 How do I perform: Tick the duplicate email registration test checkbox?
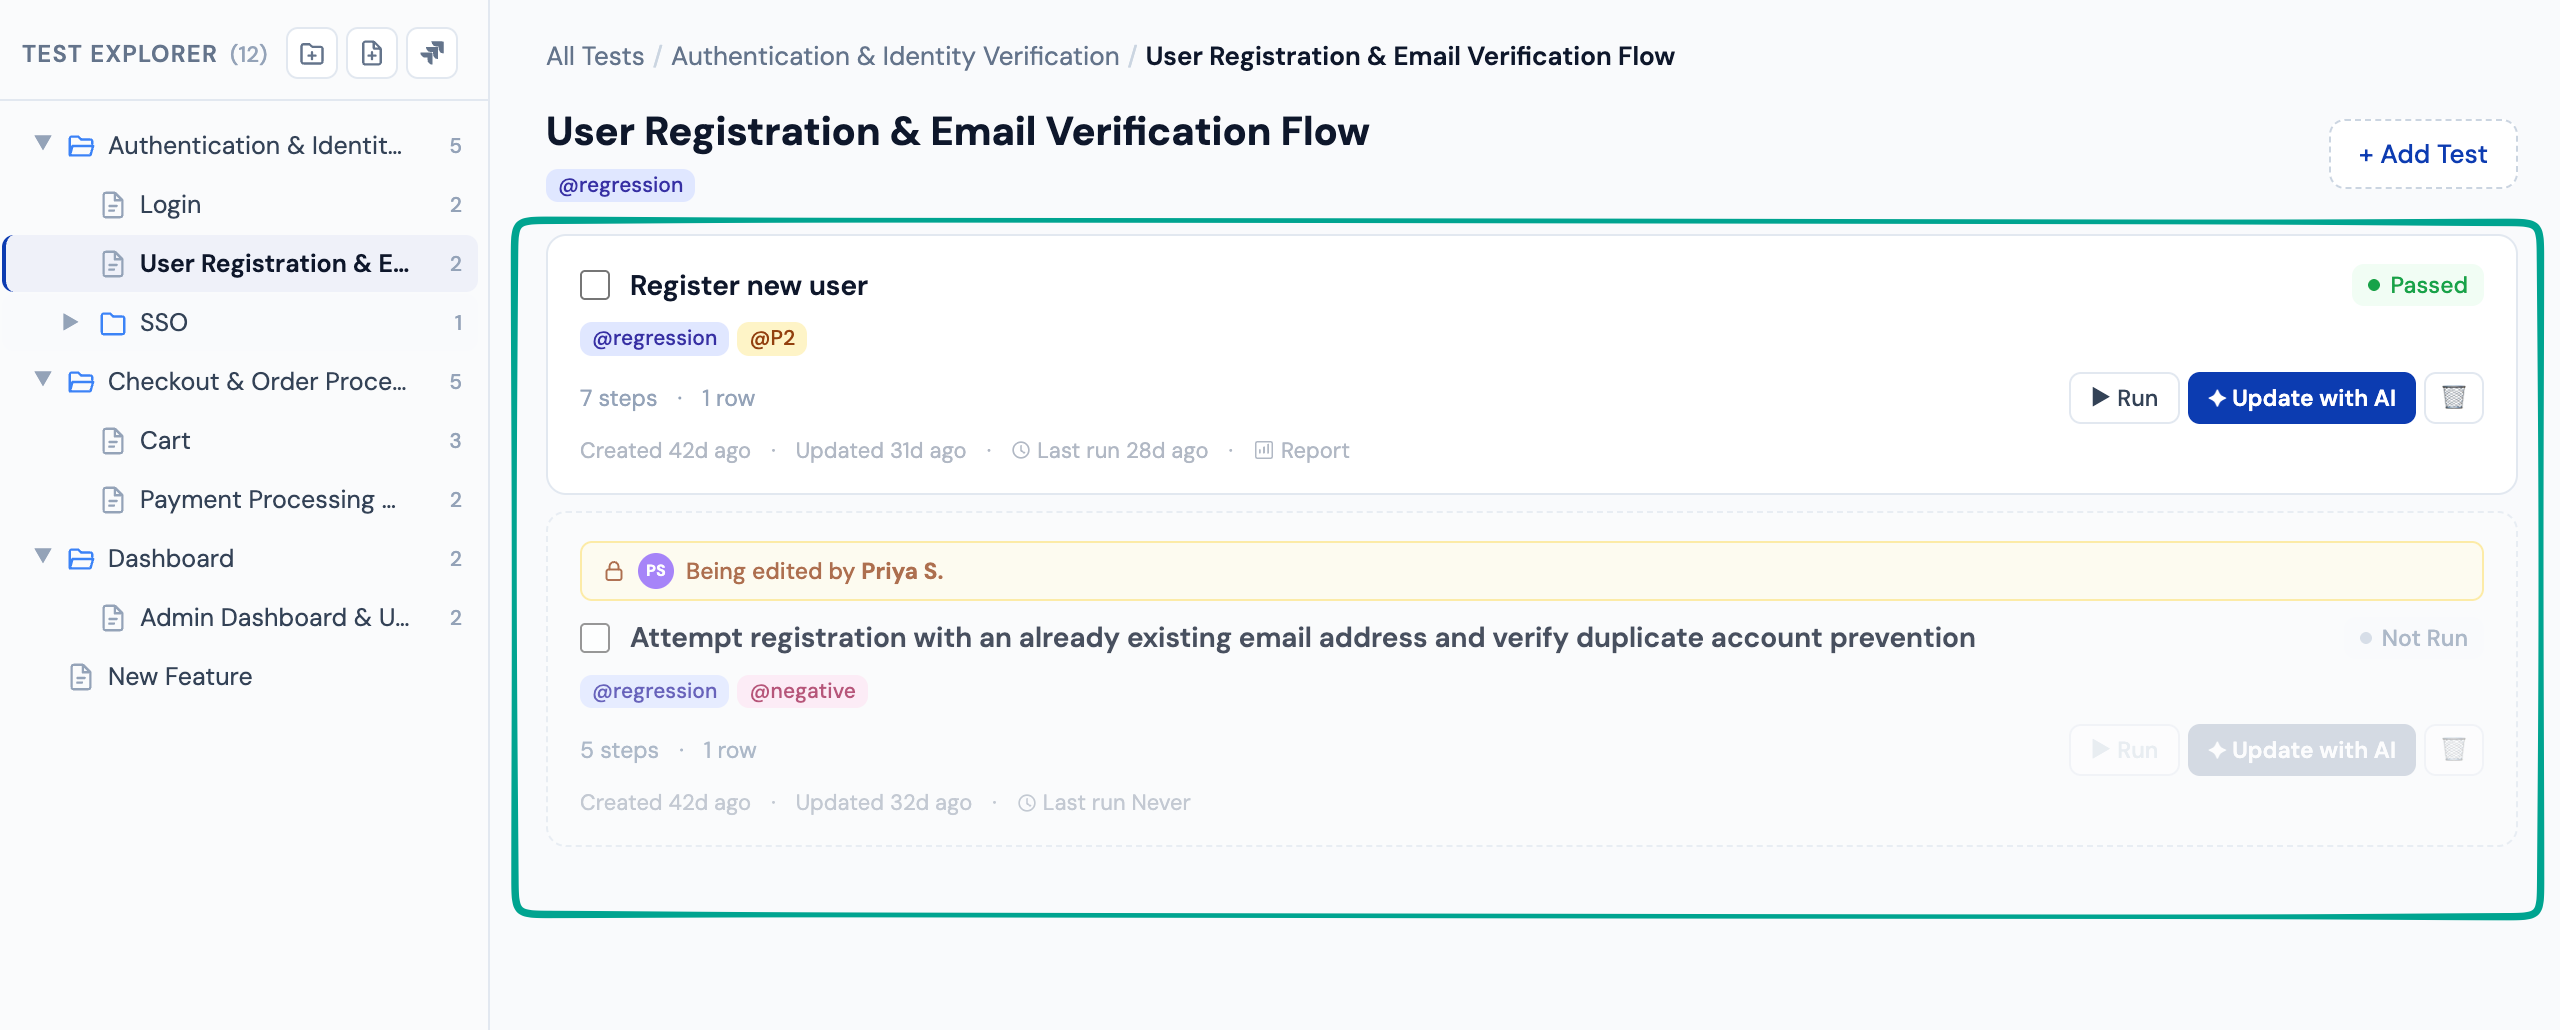point(595,638)
